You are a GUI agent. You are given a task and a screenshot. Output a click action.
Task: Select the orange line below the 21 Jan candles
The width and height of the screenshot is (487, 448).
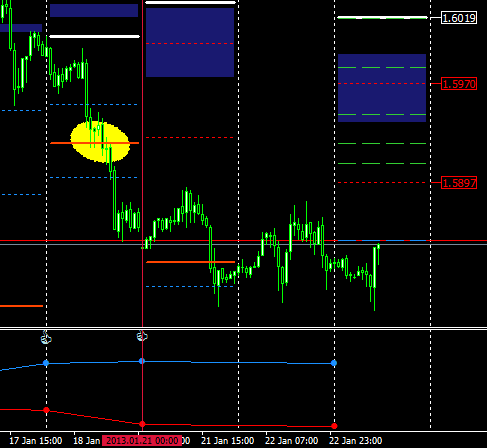click(x=190, y=262)
